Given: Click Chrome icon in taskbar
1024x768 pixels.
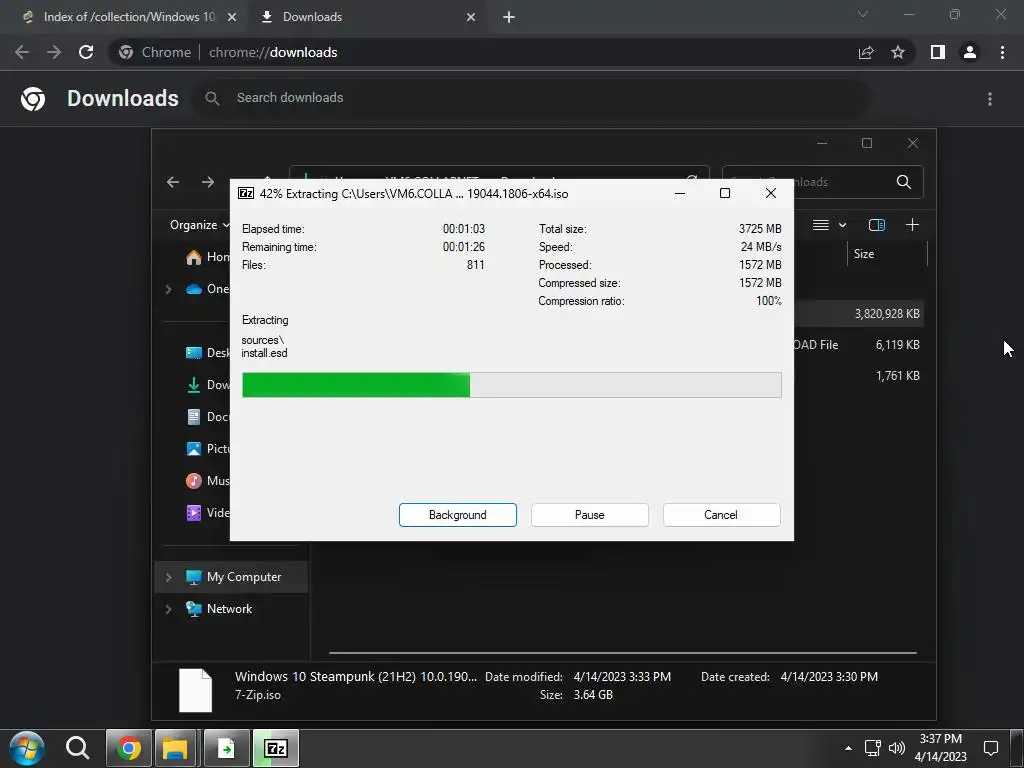Looking at the screenshot, I should [128, 748].
